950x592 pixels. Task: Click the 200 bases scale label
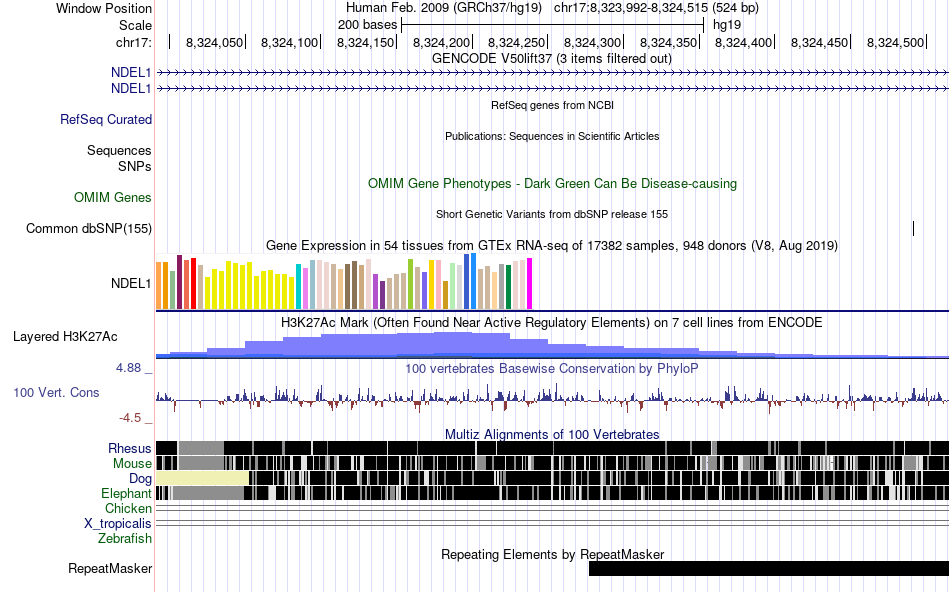pos(367,25)
